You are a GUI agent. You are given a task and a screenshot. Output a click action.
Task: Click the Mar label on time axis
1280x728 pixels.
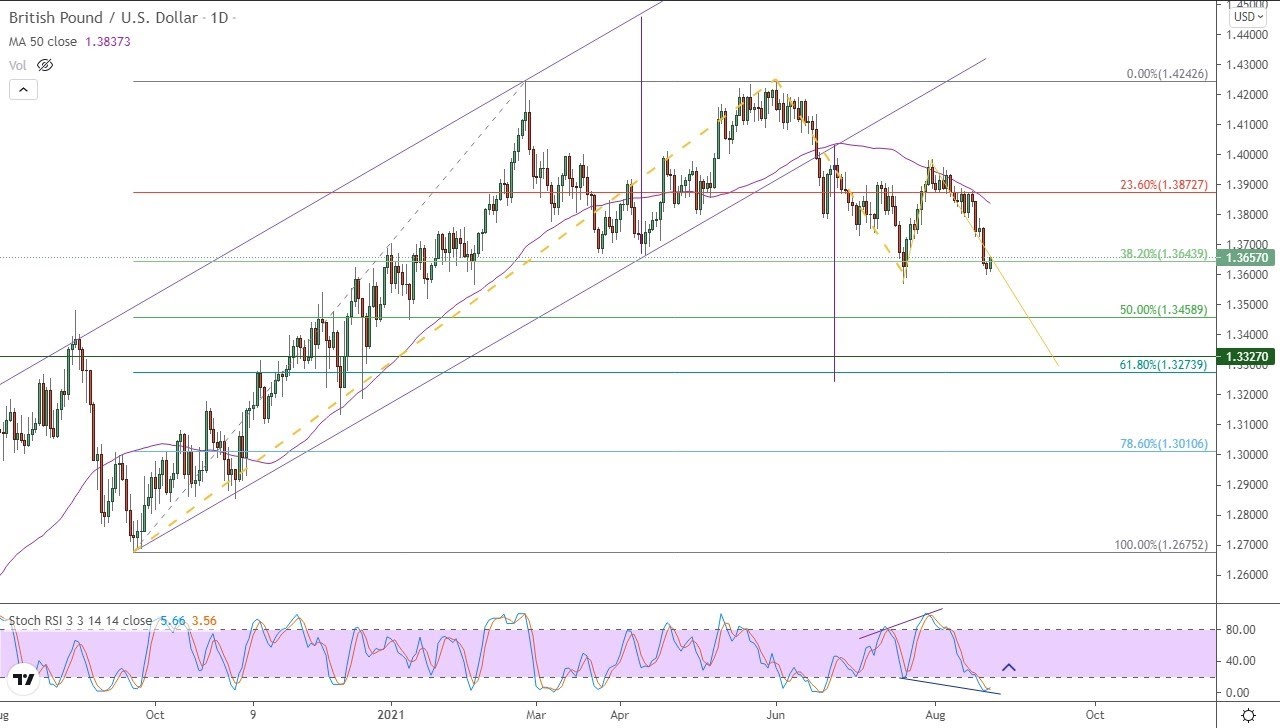535,715
